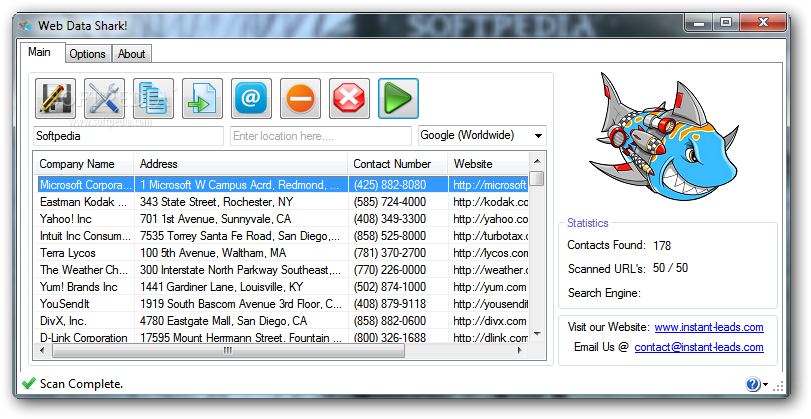Click the horizontal scrollbar left arrow
The height and width of the screenshot is (419, 811).
tap(42, 350)
